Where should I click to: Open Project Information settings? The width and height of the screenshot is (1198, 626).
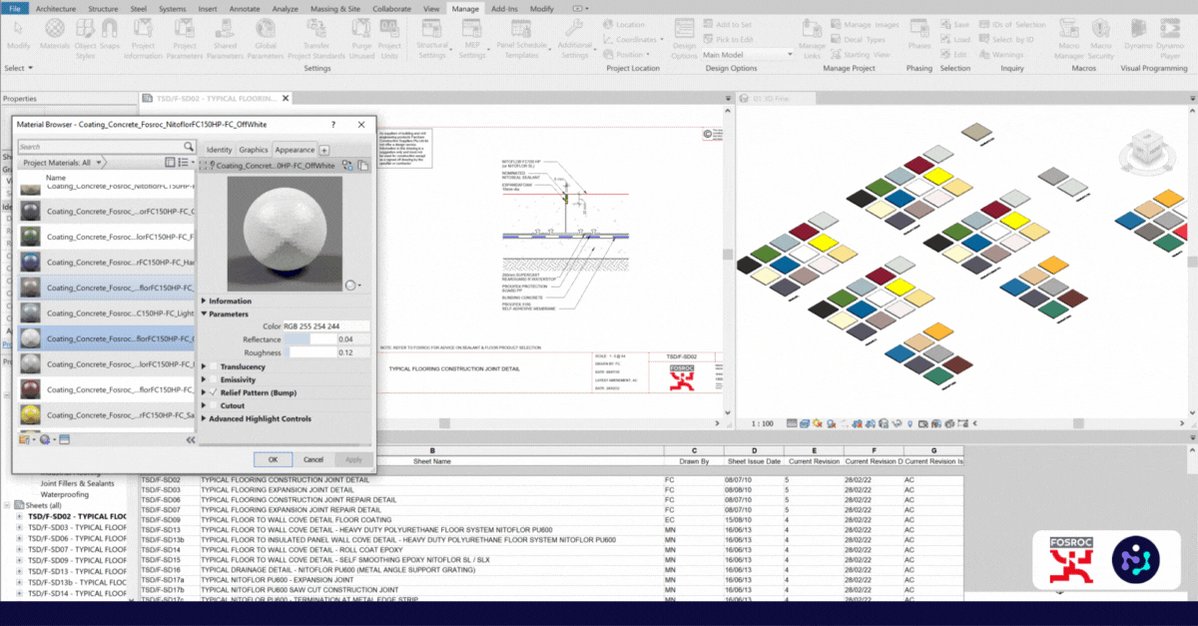pos(143,38)
